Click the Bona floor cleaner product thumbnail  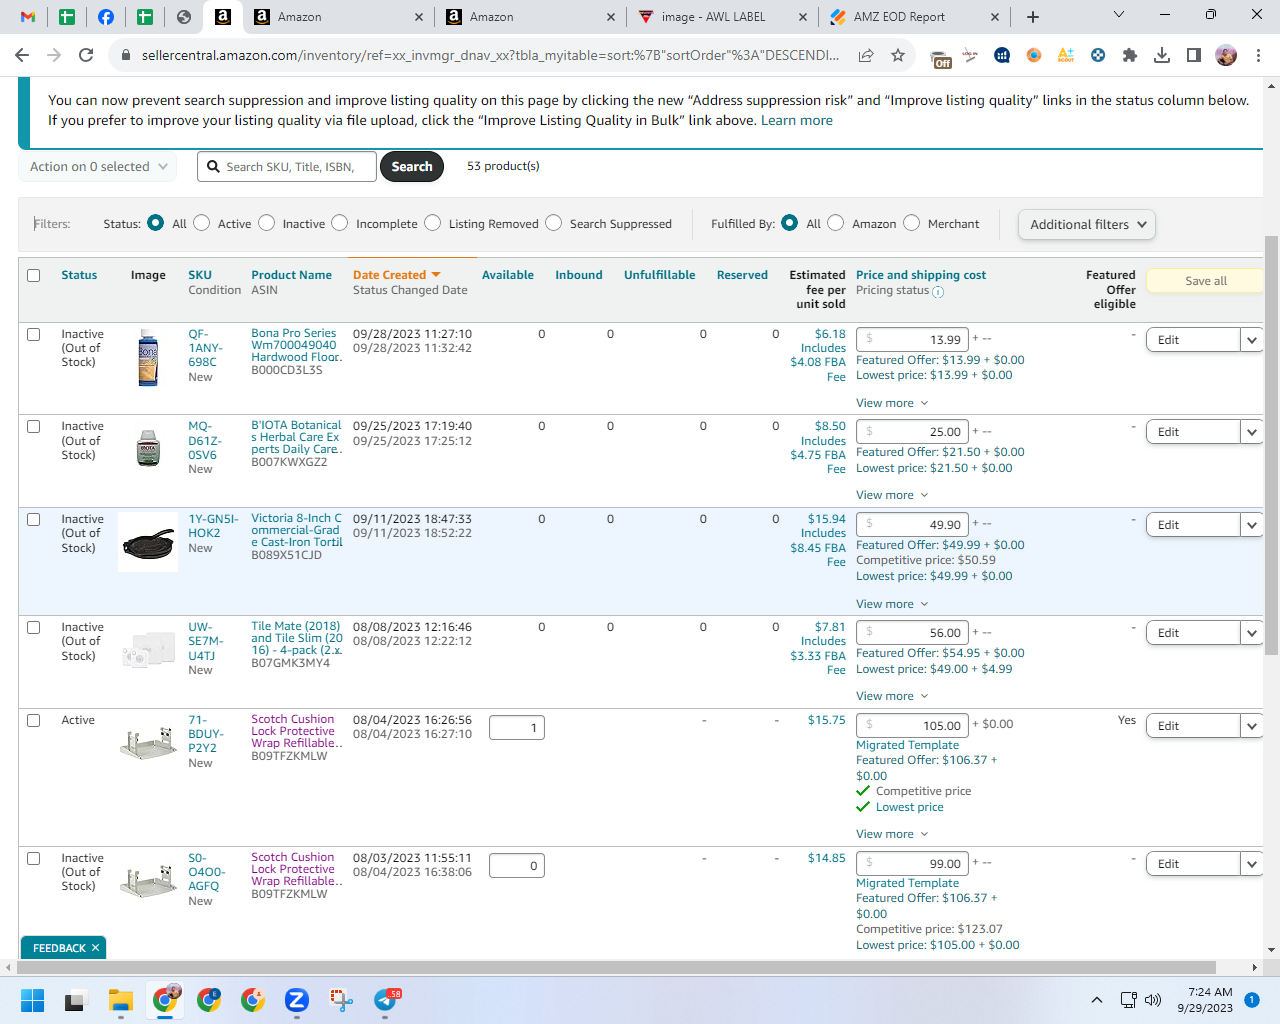coord(148,358)
